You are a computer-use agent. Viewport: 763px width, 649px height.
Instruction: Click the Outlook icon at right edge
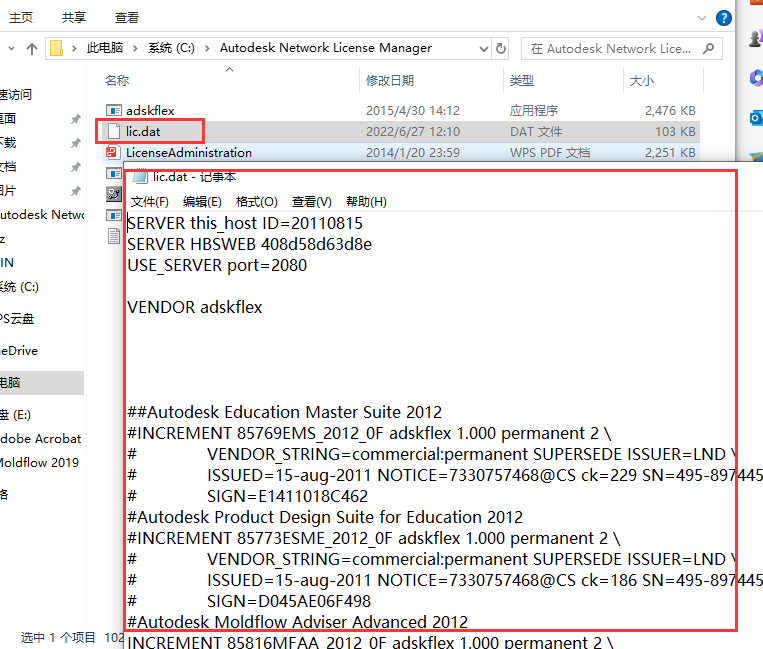756,117
